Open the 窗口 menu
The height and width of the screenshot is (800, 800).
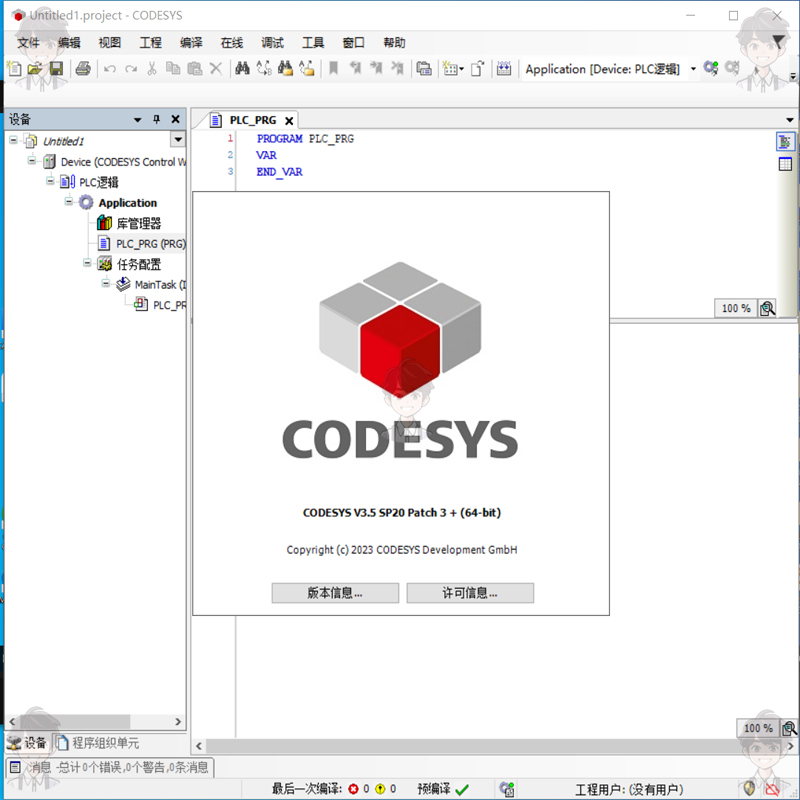point(354,42)
